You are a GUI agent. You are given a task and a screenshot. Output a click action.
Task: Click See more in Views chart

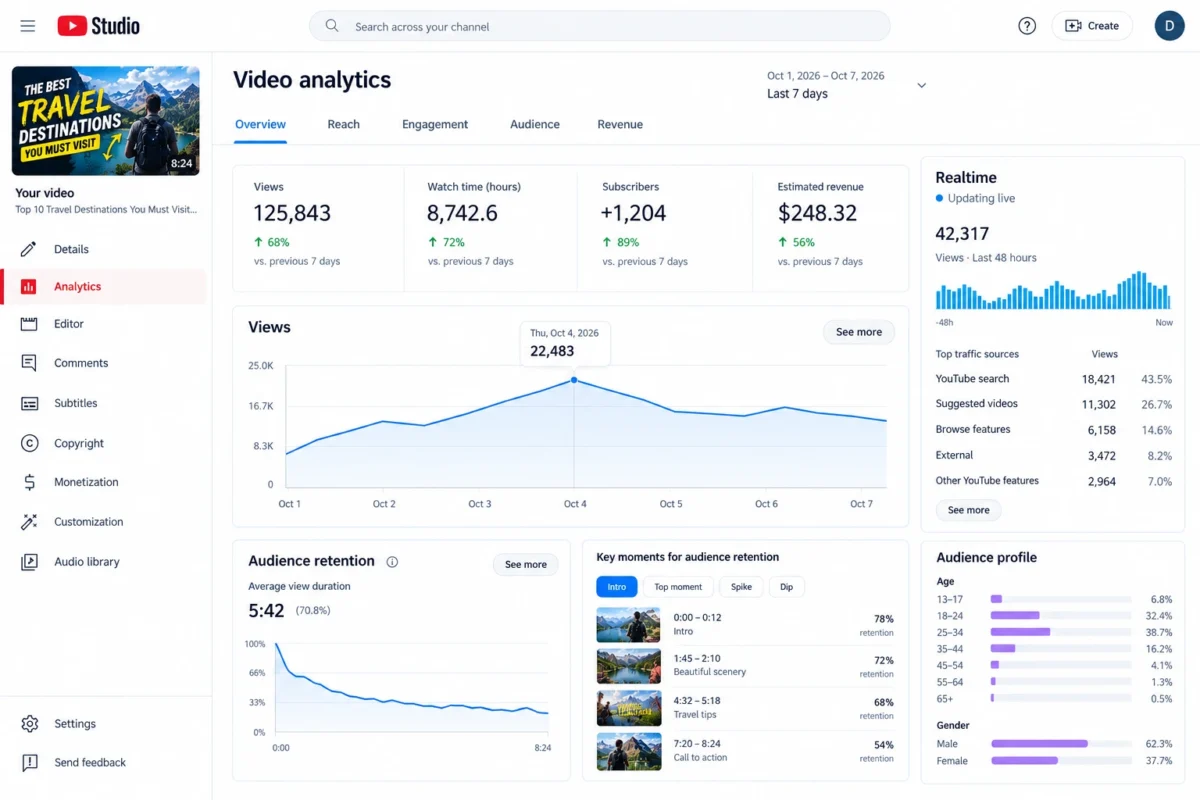point(859,332)
